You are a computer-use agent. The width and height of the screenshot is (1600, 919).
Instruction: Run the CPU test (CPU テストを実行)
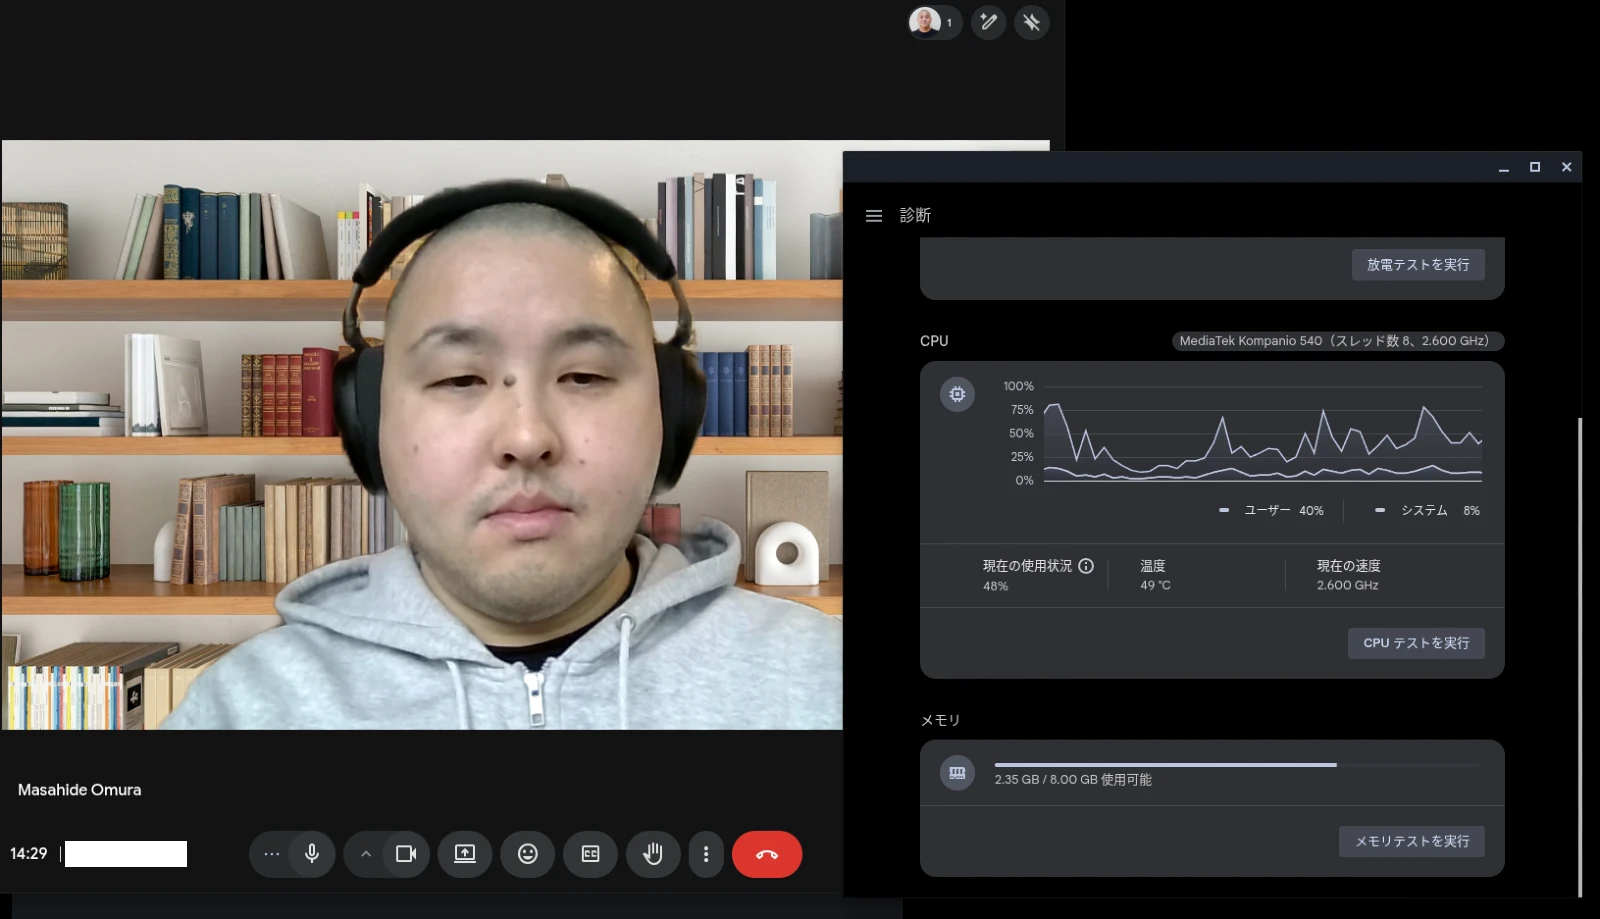coord(1416,643)
